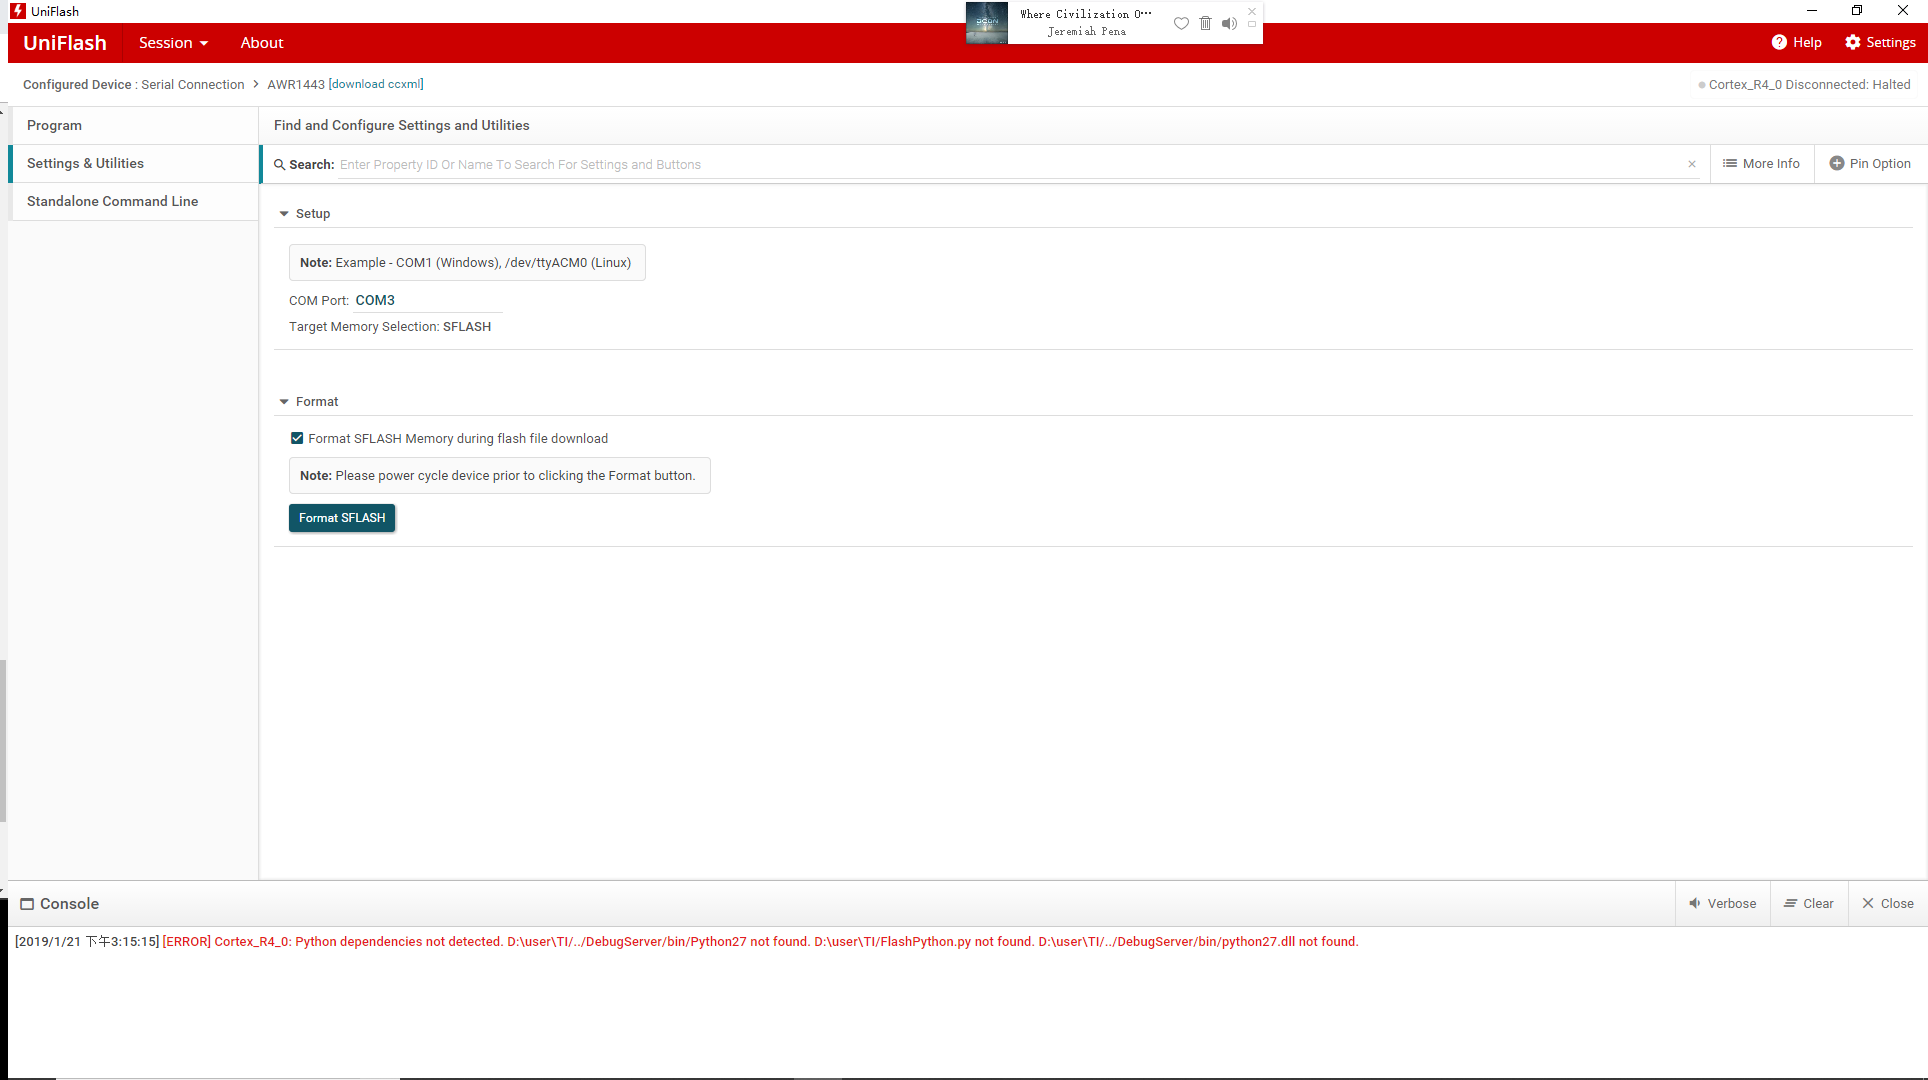This screenshot has width=1928, height=1080.
Task: Collapse the Setup section
Action: click(284, 214)
